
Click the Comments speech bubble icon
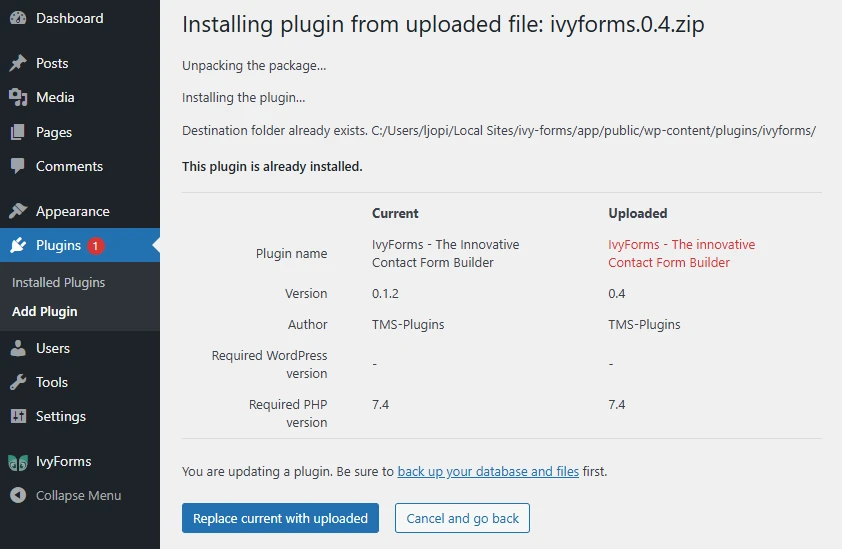(x=18, y=166)
